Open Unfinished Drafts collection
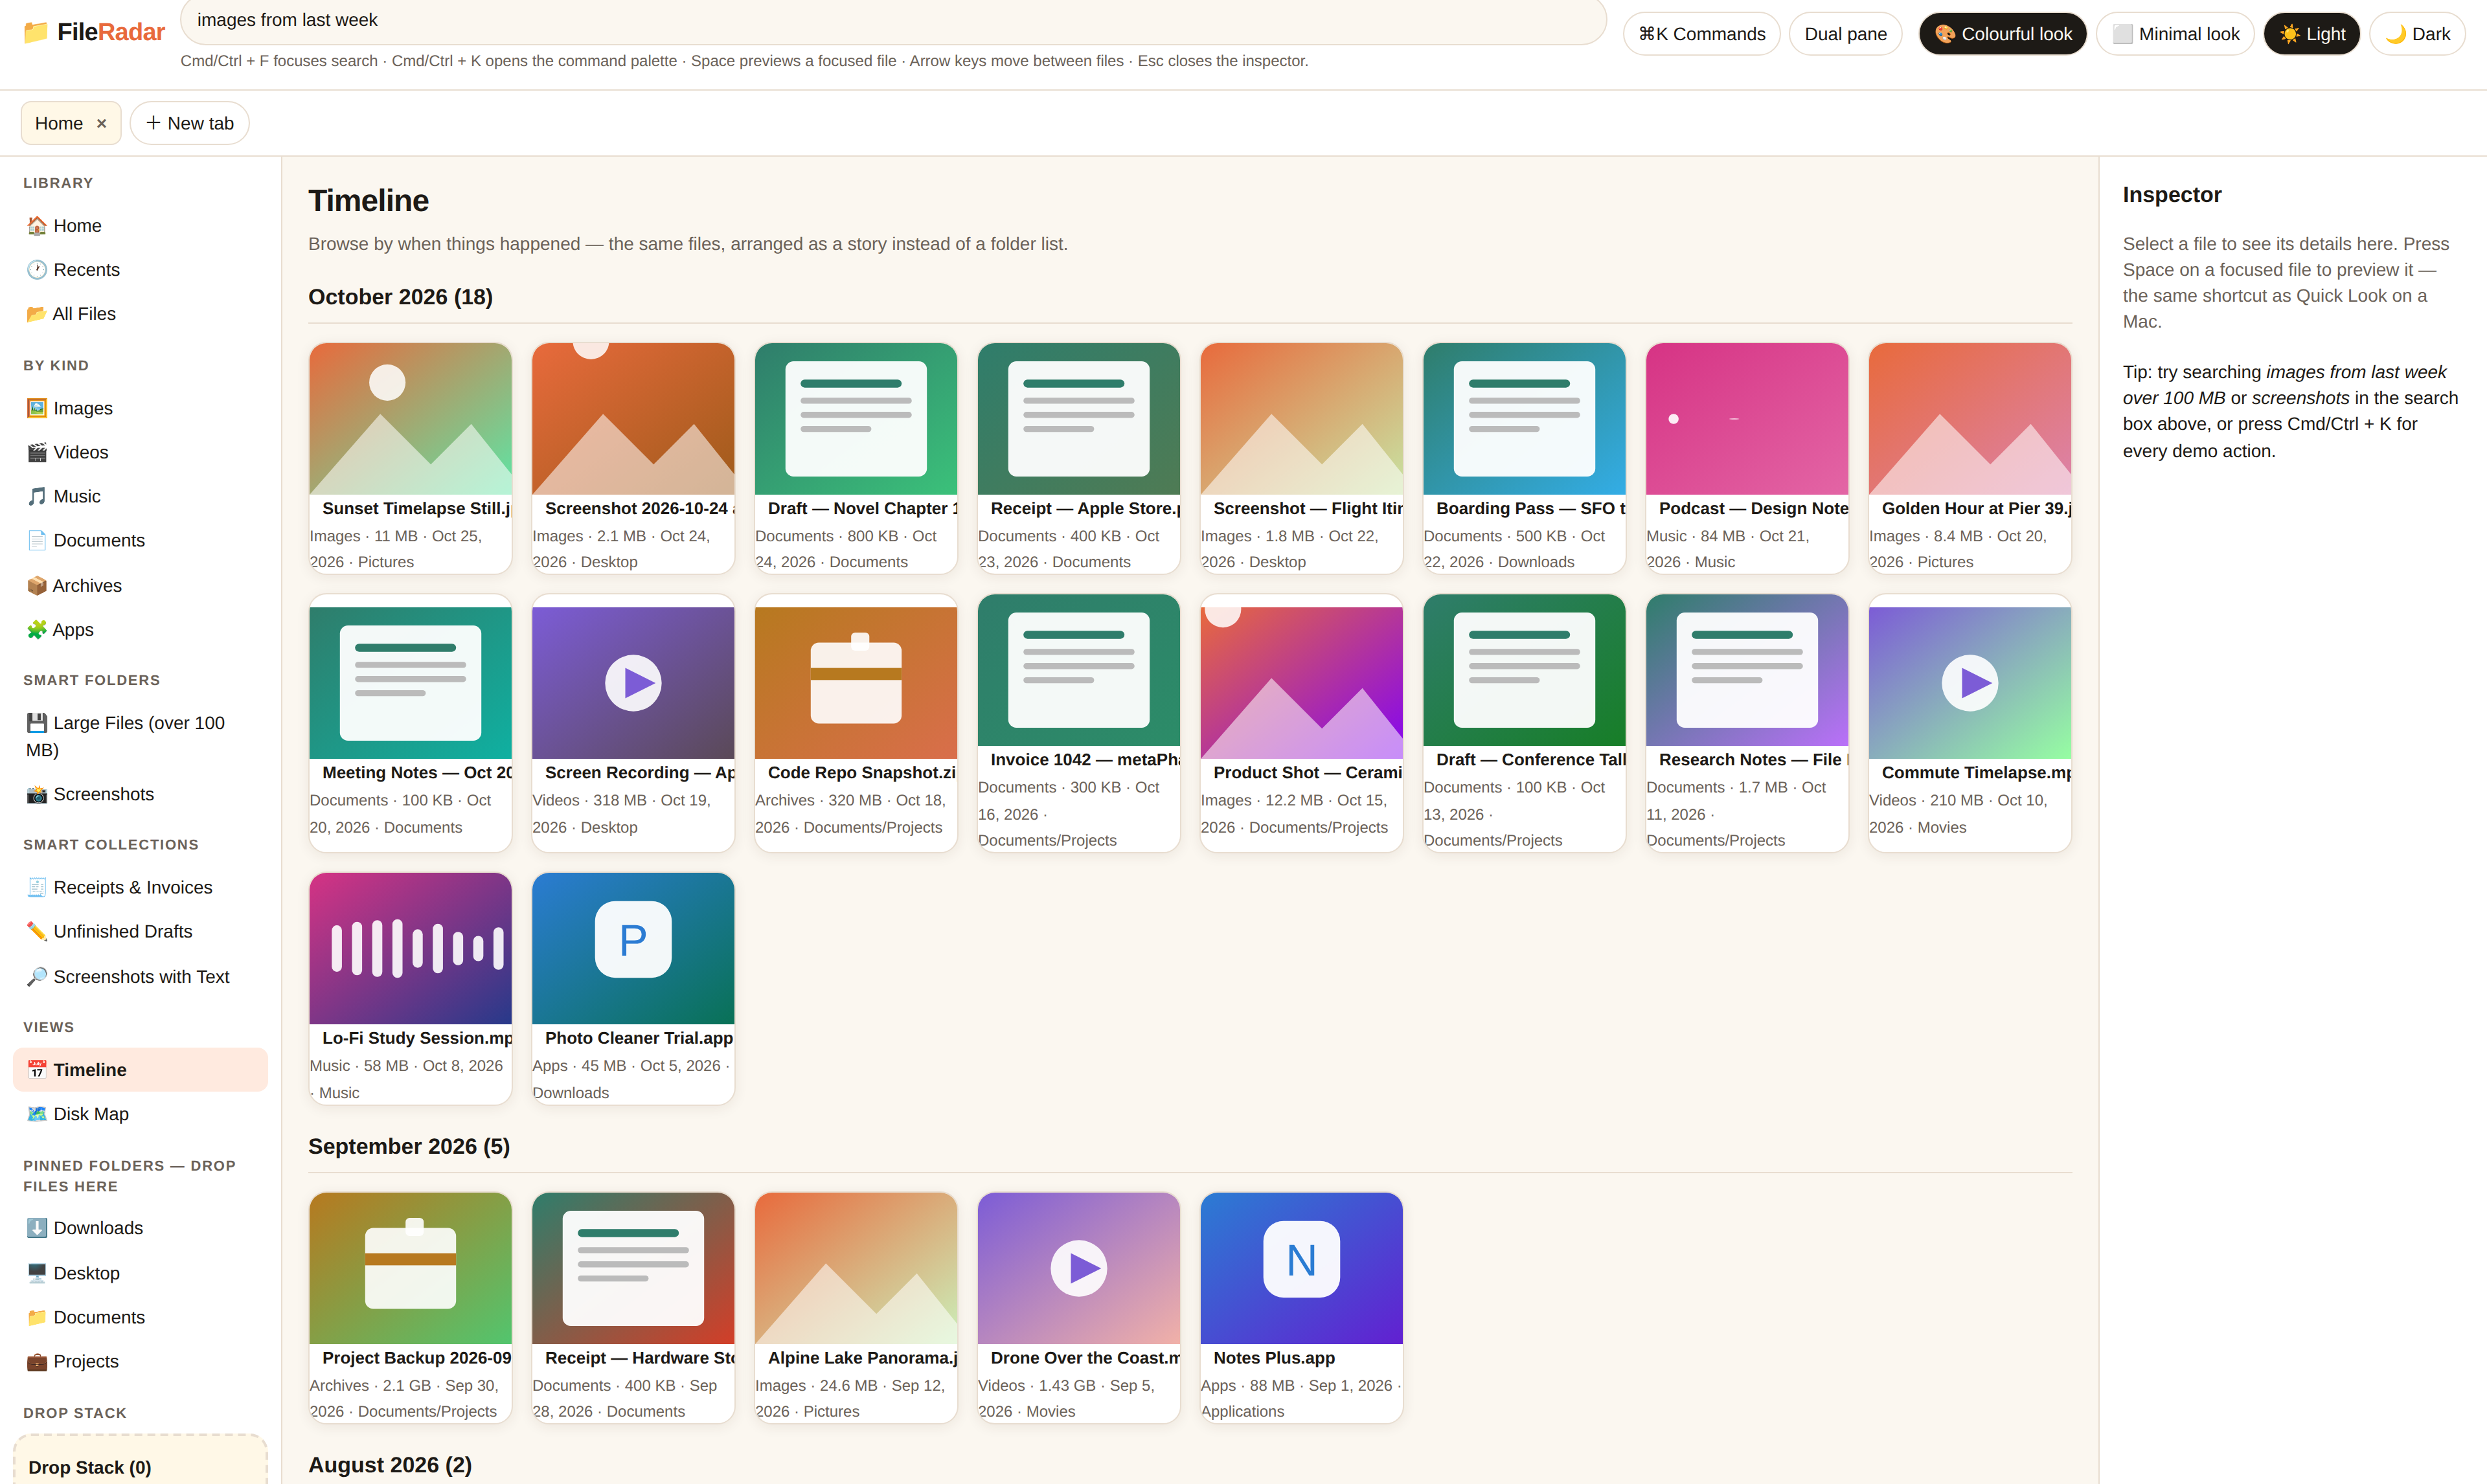 [x=140, y=931]
